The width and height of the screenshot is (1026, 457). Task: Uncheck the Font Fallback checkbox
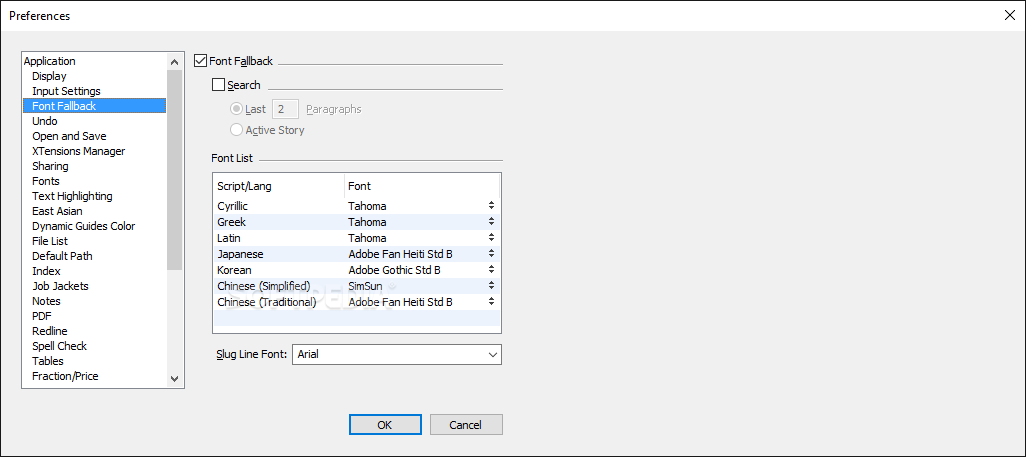(201, 61)
